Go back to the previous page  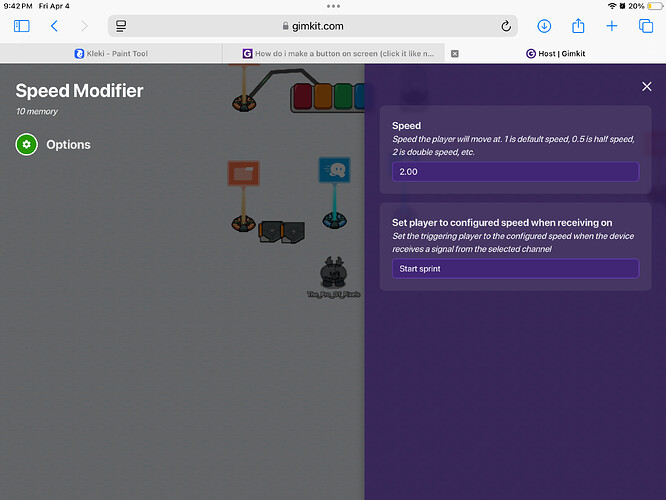(x=54, y=26)
